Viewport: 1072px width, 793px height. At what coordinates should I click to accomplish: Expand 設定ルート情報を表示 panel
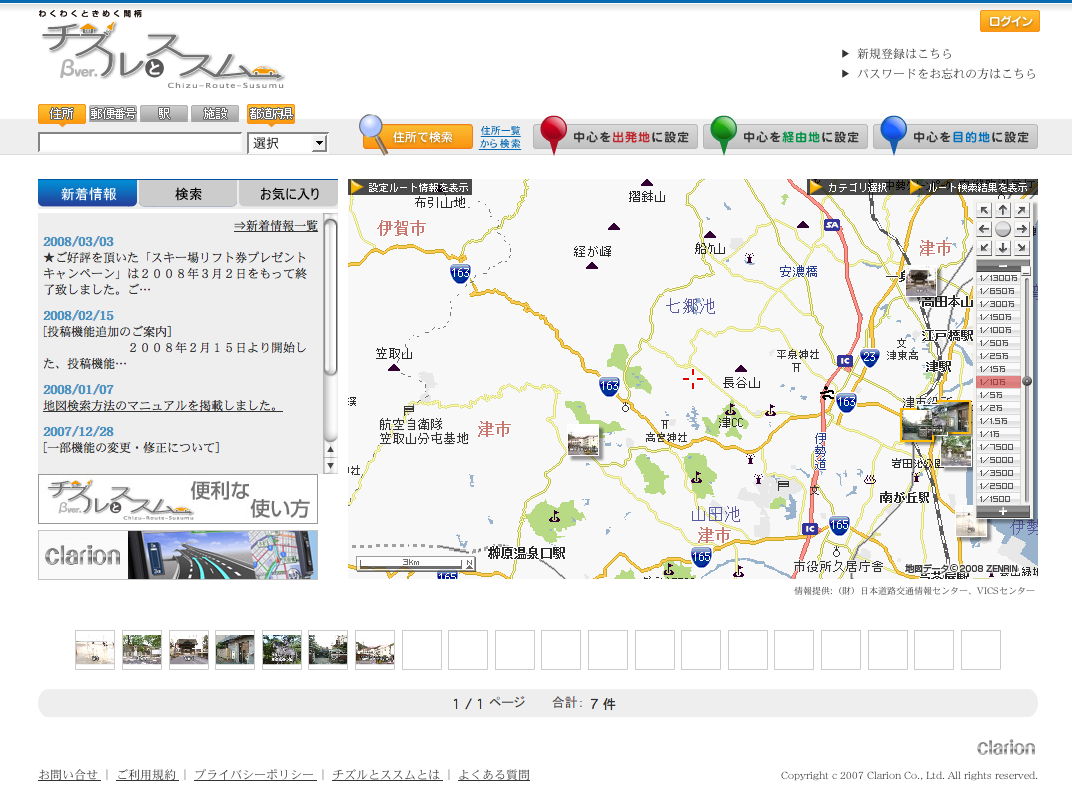click(x=410, y=187)
